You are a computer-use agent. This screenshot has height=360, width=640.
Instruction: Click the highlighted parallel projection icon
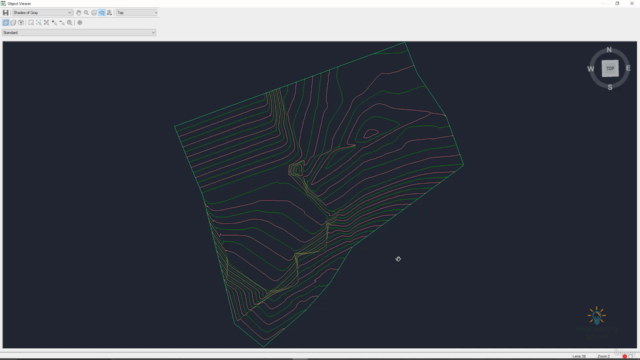coord(6,23)
